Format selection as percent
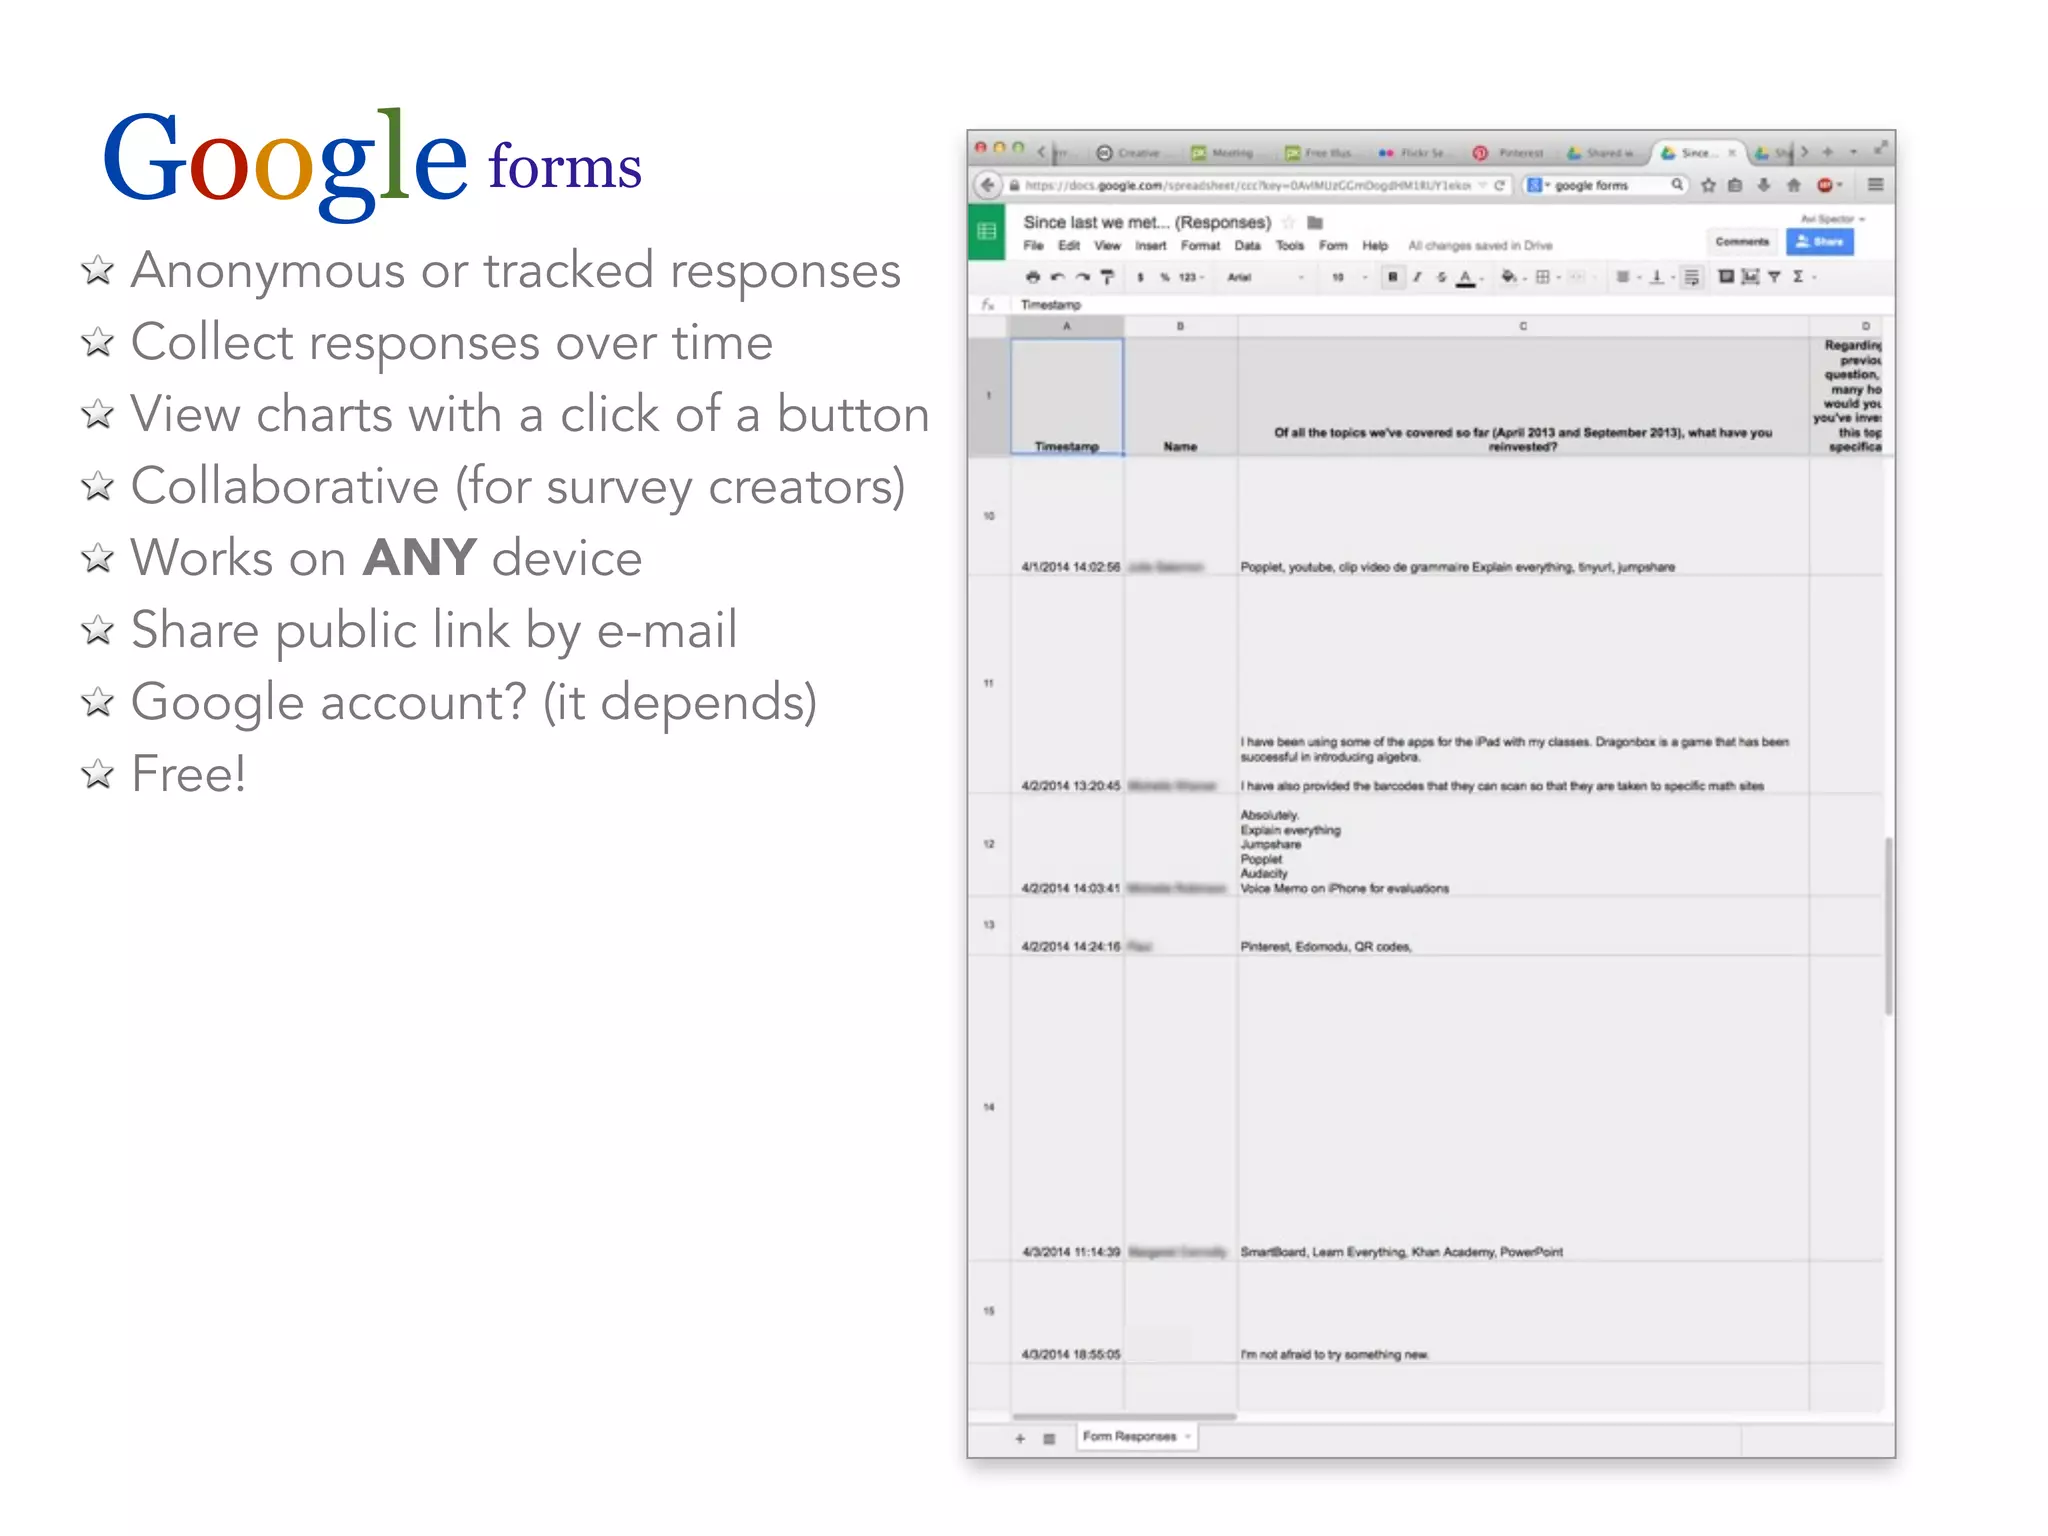The height and width of the screenshot is (1536, 2048). click(x=1165, y=277)
